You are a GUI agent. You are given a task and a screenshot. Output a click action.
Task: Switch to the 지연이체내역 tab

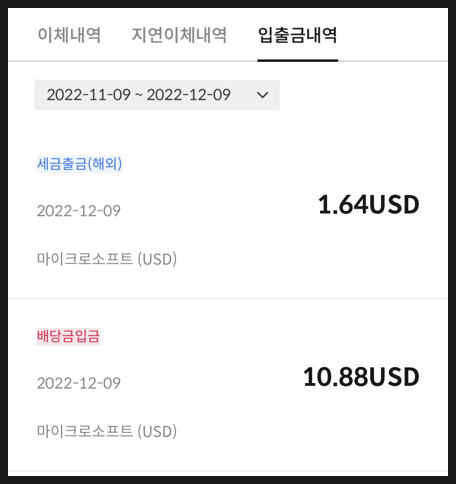179,35
